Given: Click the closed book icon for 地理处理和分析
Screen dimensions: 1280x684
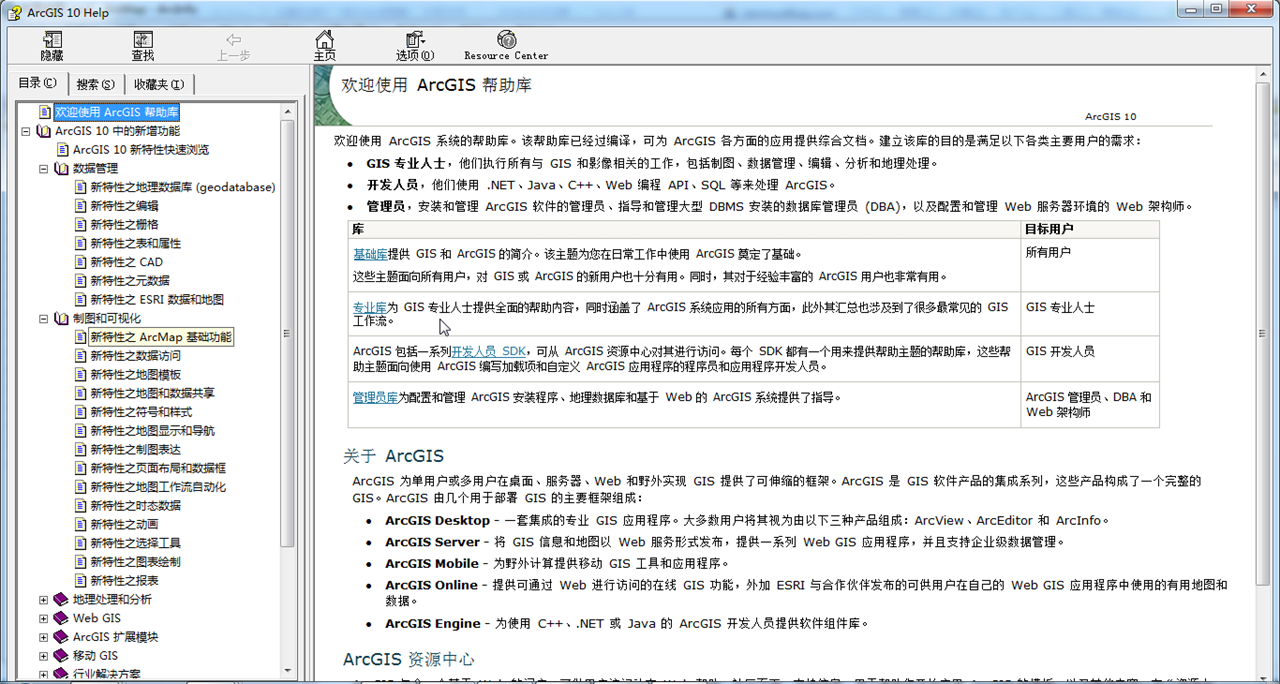Looking at the screenshot, I should (62, 600).
